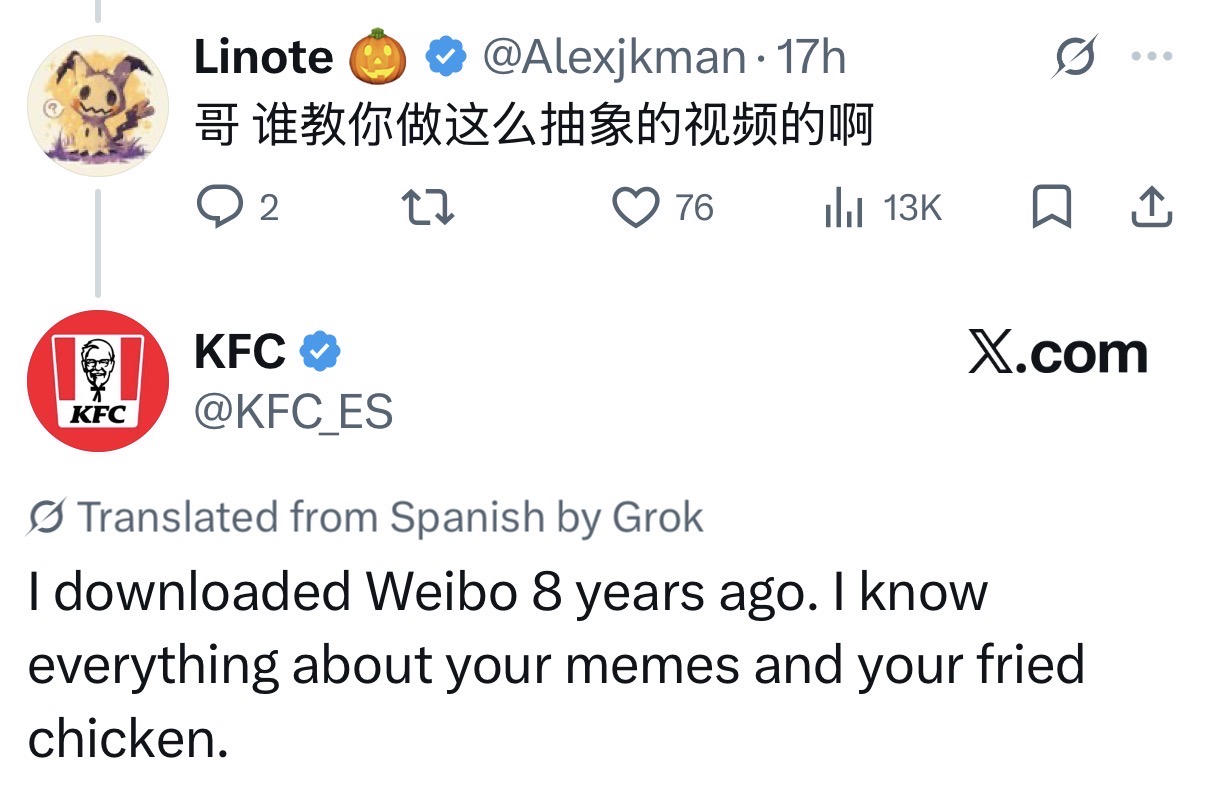
Task: Open the @Alexjkman handle
Action: [x=614, y=57]
